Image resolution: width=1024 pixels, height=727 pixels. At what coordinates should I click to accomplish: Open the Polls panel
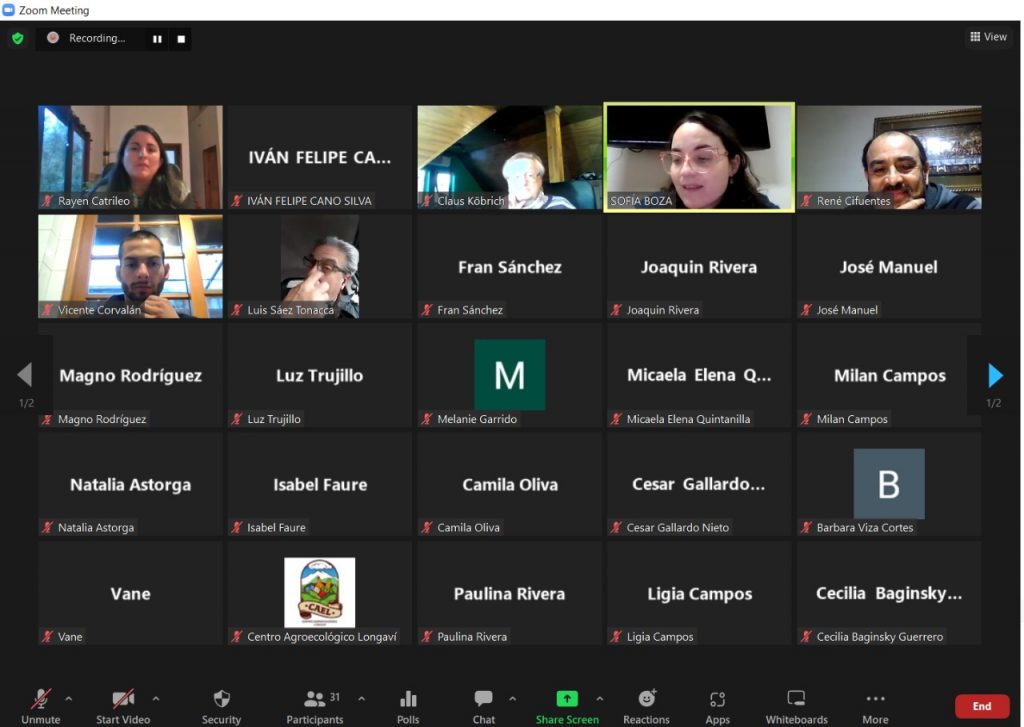coord(408,704)
